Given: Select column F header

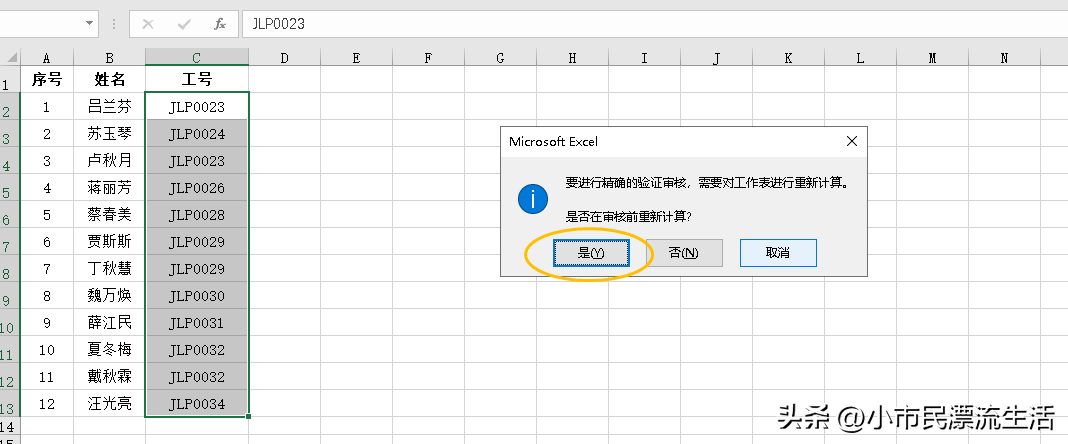Looking at the screenshot, I should point(428,58).
